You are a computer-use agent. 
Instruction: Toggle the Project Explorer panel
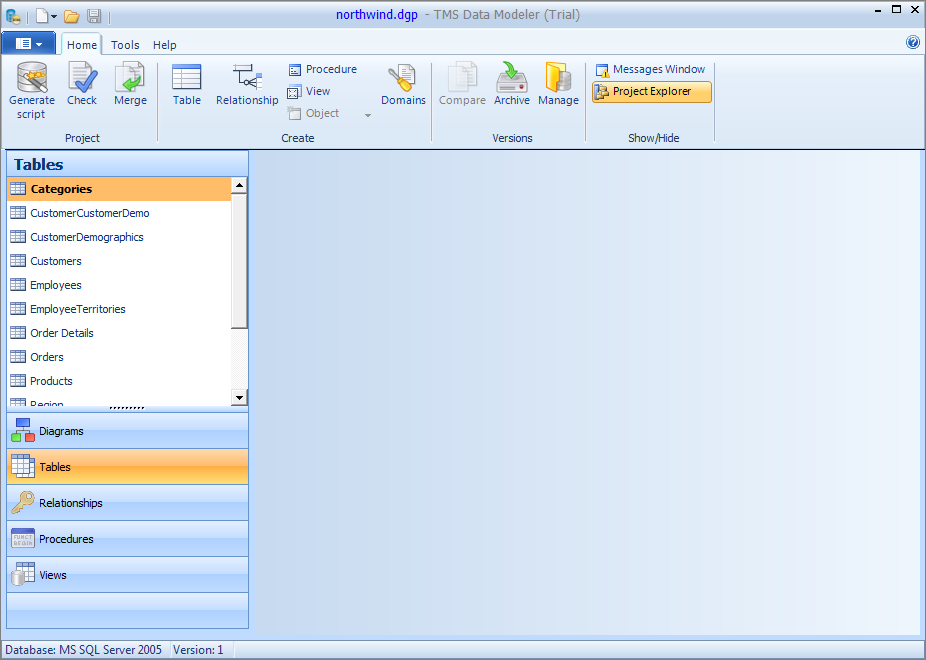point(652,92)
